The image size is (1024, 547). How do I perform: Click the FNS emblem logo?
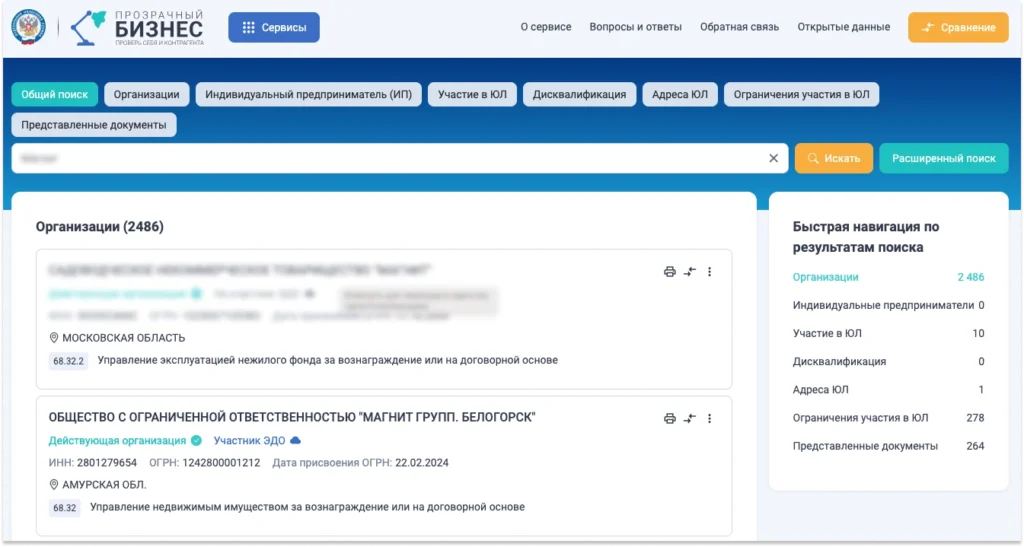click(29, 27)
